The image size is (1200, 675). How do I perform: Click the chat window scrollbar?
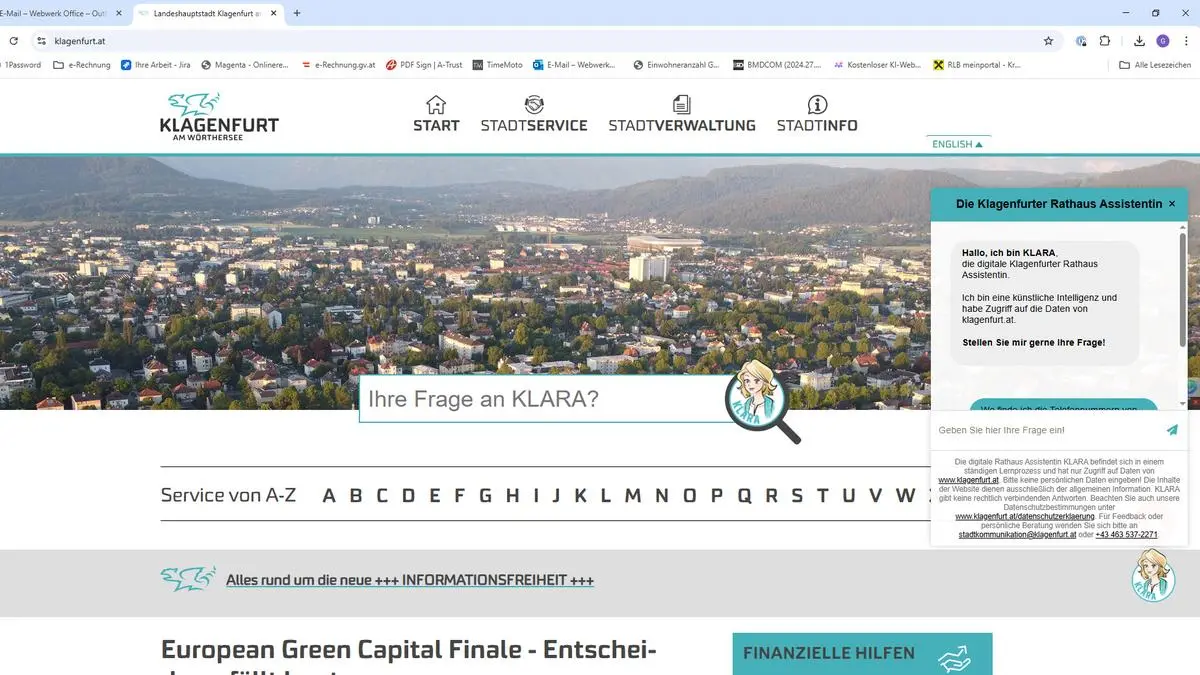pos(1183,290)
